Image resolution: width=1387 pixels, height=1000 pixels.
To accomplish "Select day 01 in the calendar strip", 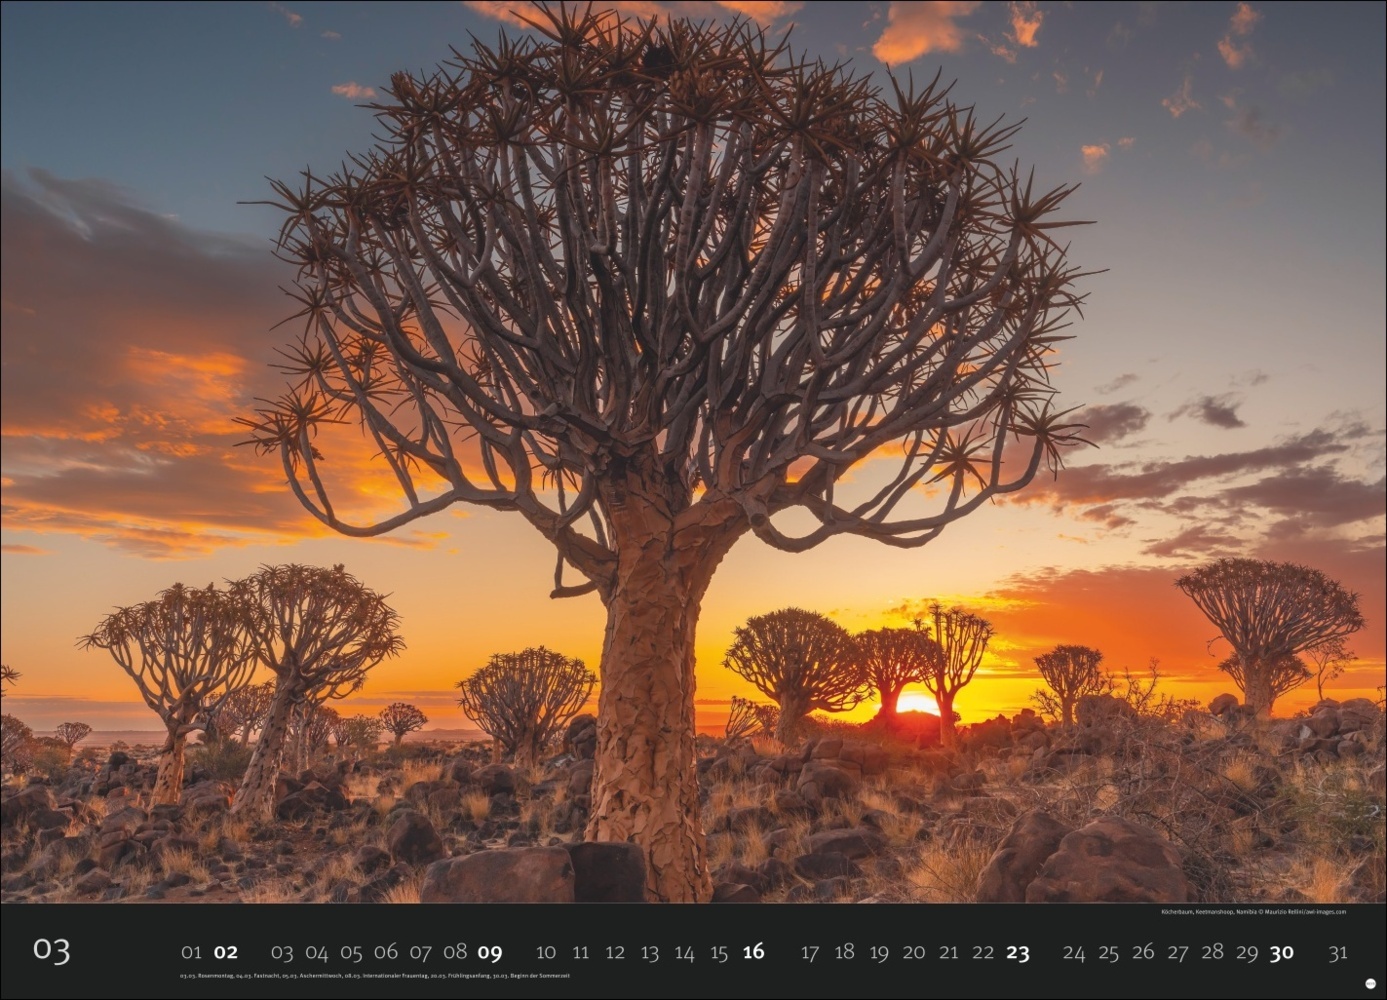I will point(191,953).
